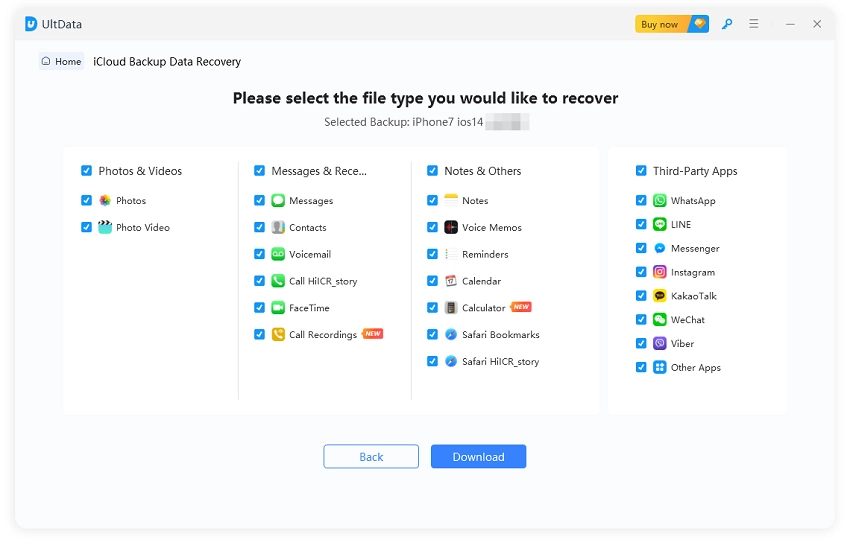Screen dimensions: 850x551
Task: Click the Photo Video clapperboard icon
Action: pyautogui.click(x=105, y=227)
